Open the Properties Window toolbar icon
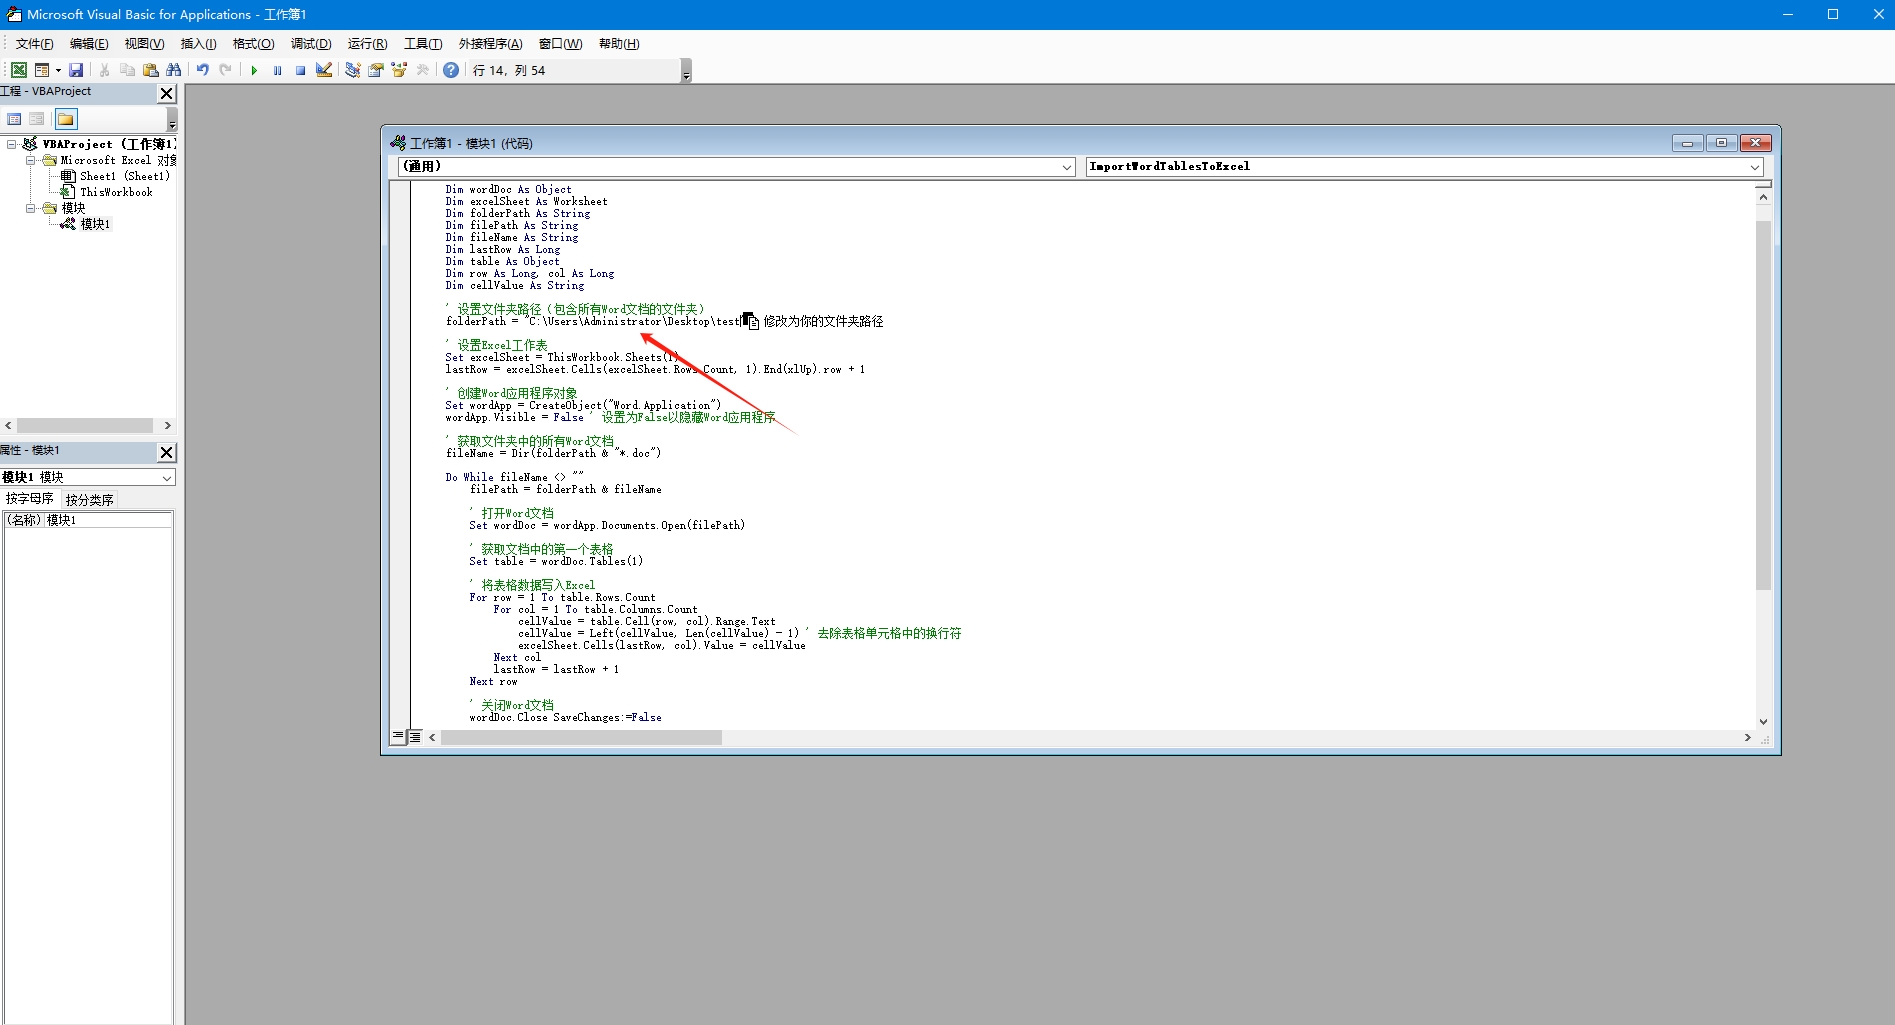This screenshot has width=1895, height=1025. coord(376,70)
